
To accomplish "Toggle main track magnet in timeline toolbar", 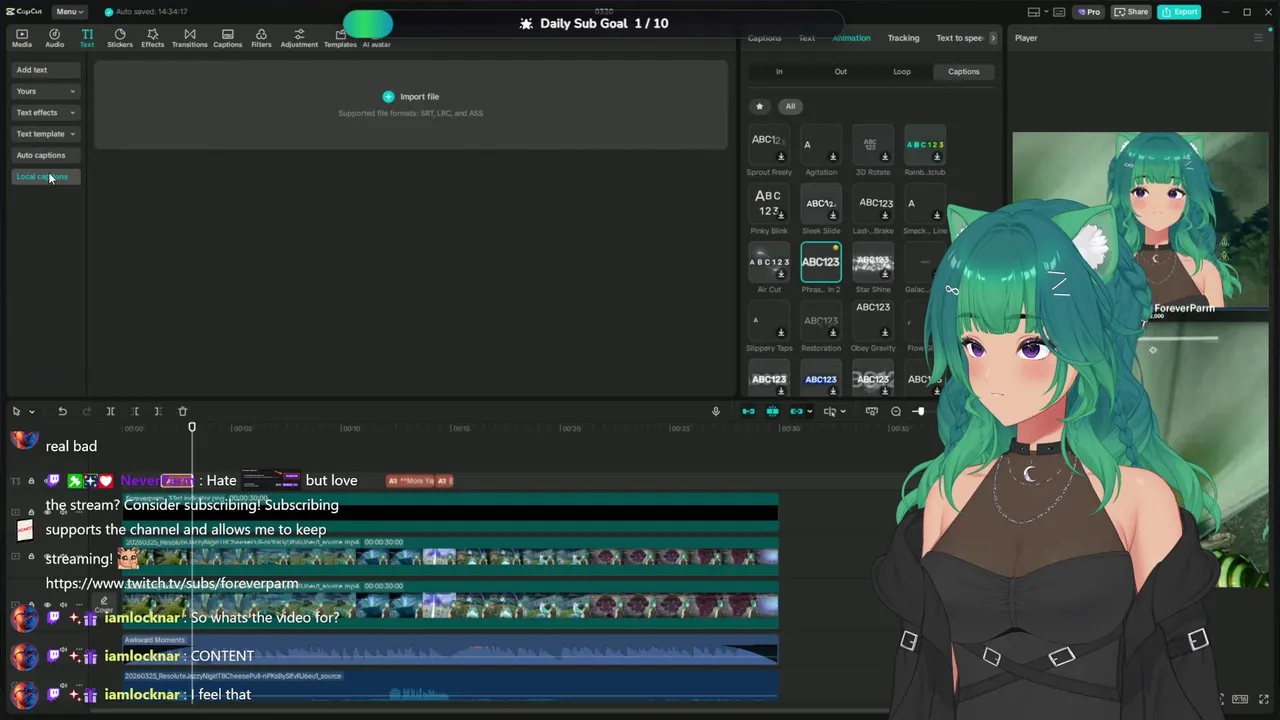I will coord(748,411).
